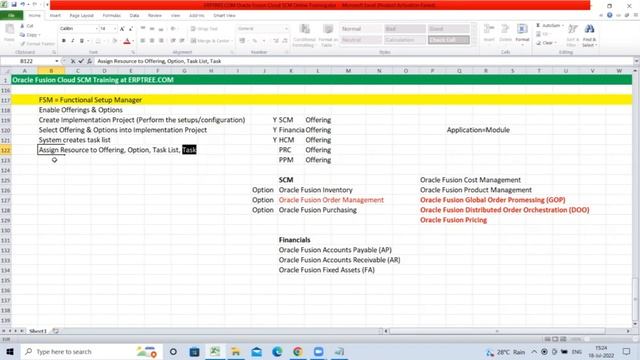This screenshot has height=360, width=640.
Task: Open Sort & Filter menu
Action: point(572,35)
